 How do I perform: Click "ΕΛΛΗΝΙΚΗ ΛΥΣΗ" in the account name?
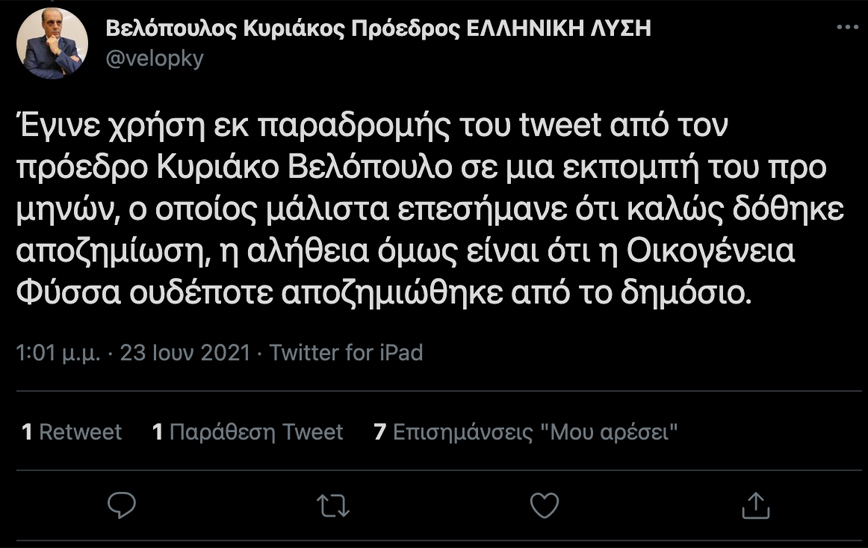(x=560, y=29)
